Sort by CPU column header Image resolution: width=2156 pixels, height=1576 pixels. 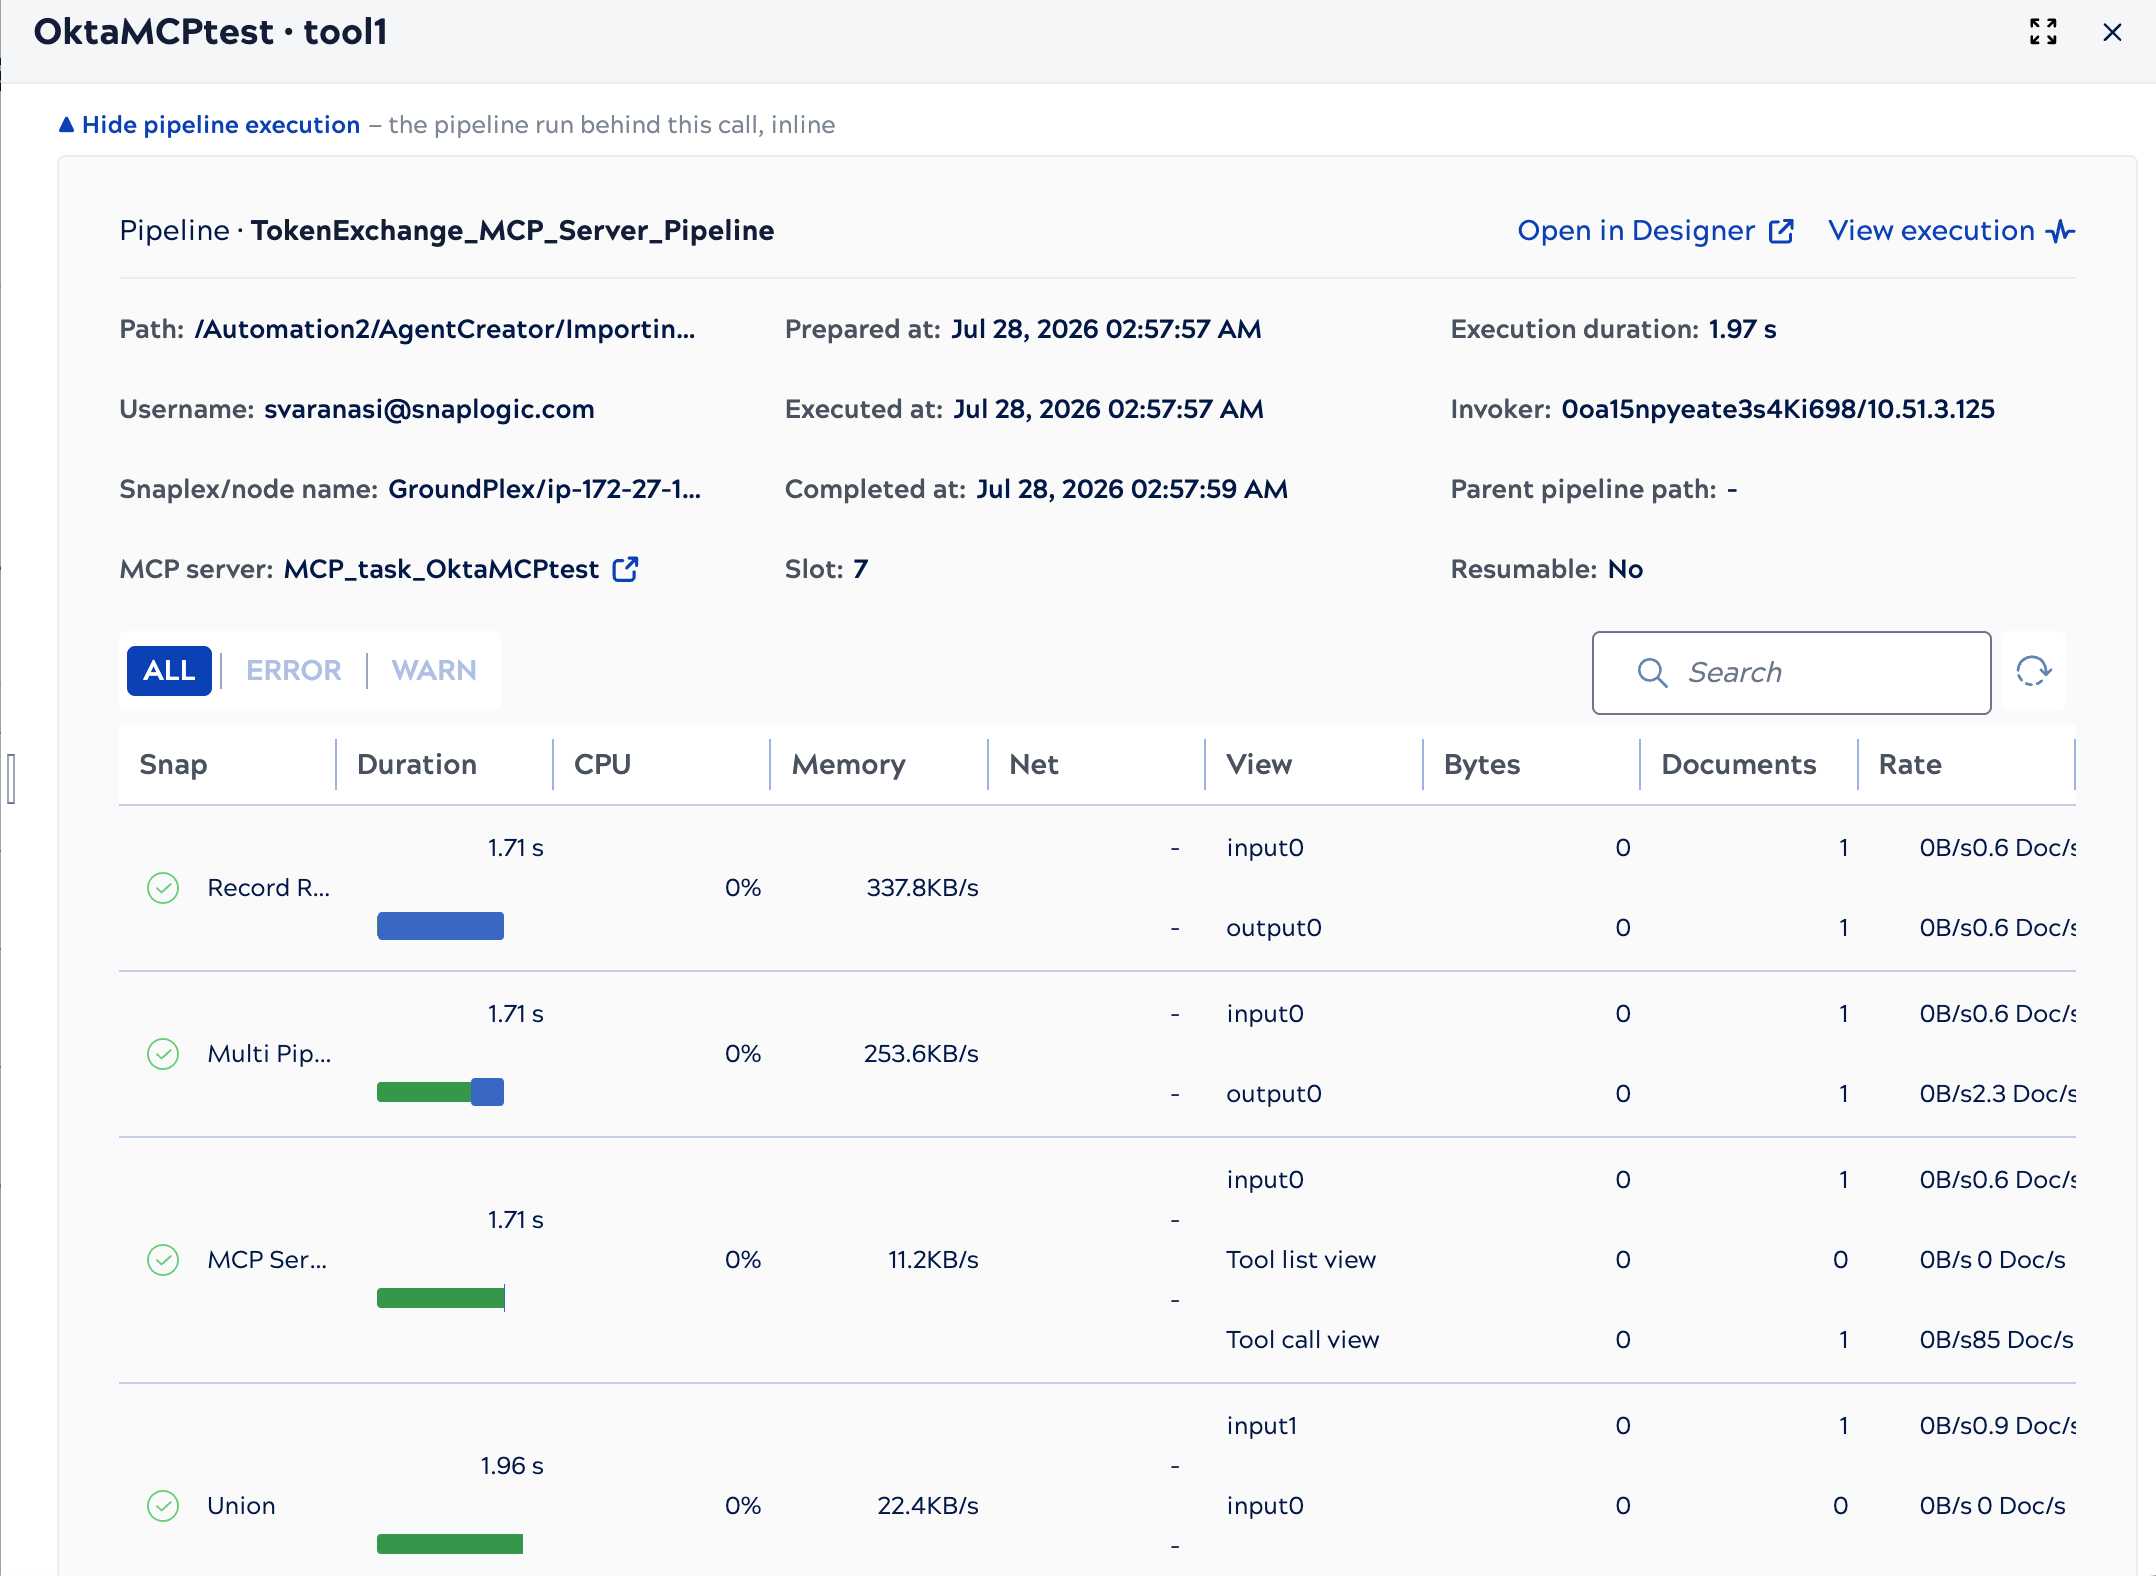[x=602, y=765]
